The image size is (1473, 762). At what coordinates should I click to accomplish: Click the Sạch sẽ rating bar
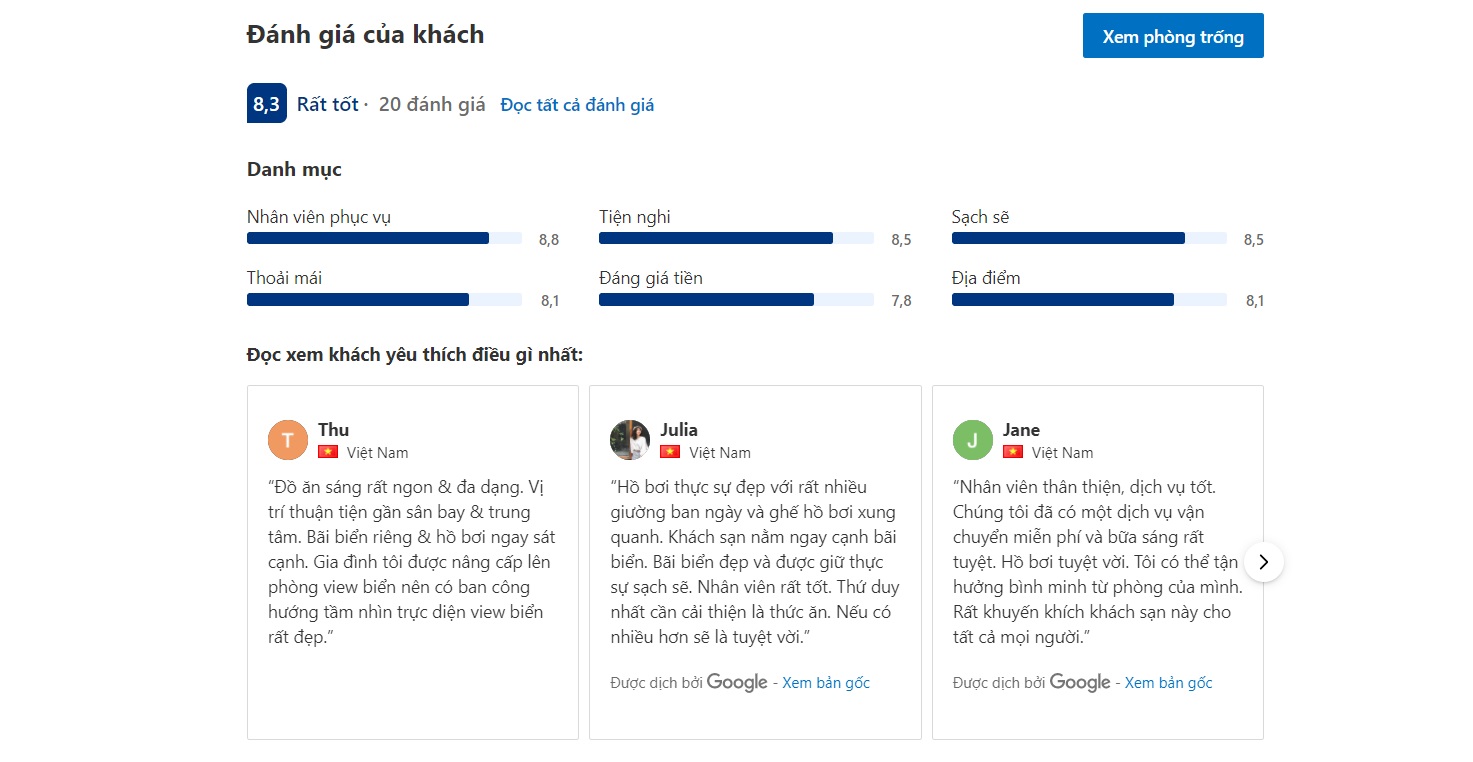coord(1089,238)
